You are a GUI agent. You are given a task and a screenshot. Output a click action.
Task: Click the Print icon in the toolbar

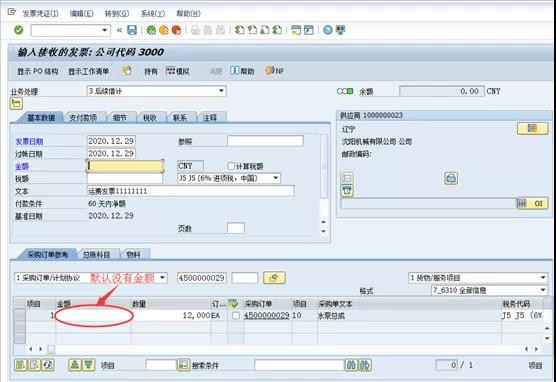[195, 30]
